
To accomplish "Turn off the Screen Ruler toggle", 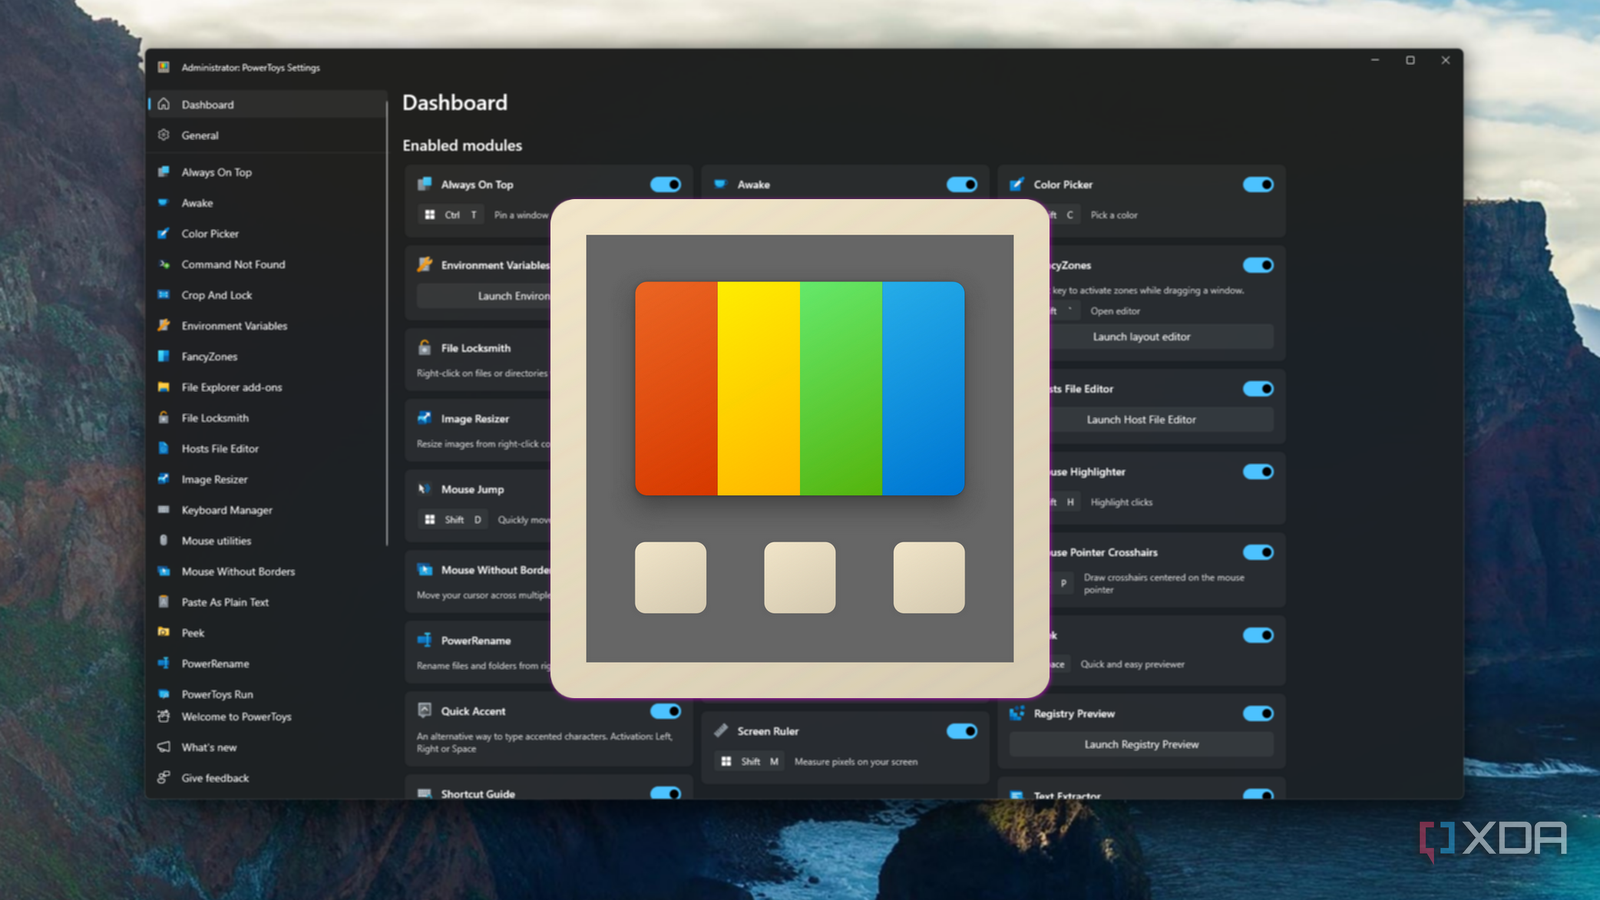I will 962,731.
